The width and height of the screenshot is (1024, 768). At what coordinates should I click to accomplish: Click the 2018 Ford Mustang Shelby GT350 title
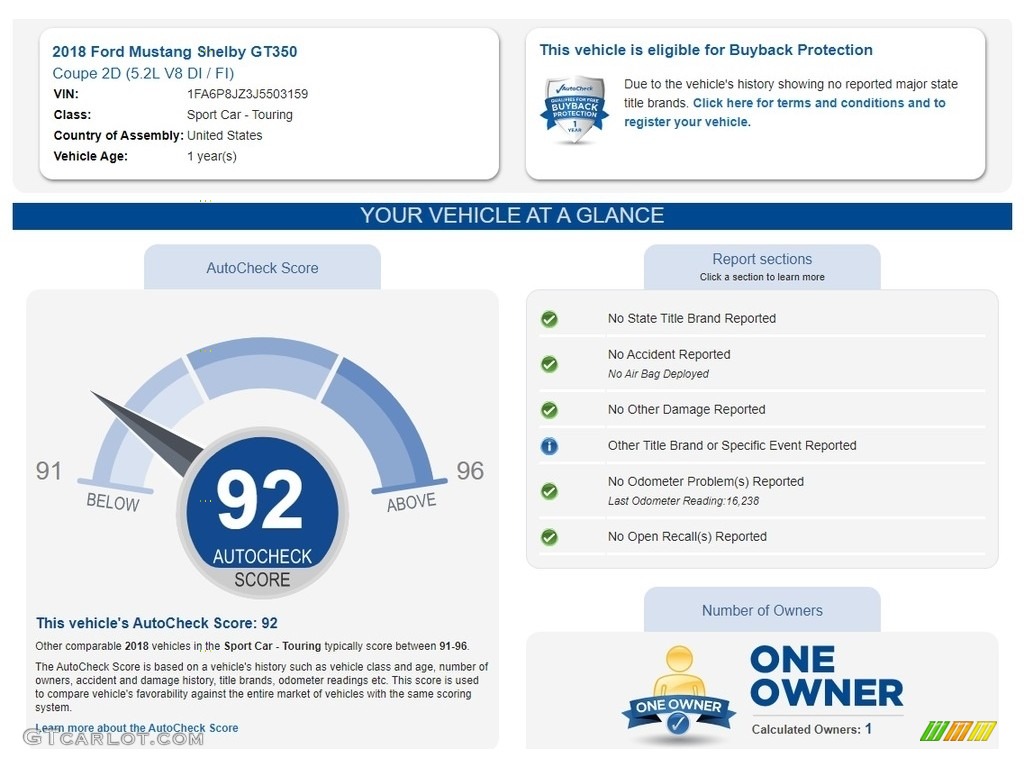tap(174, 52)
